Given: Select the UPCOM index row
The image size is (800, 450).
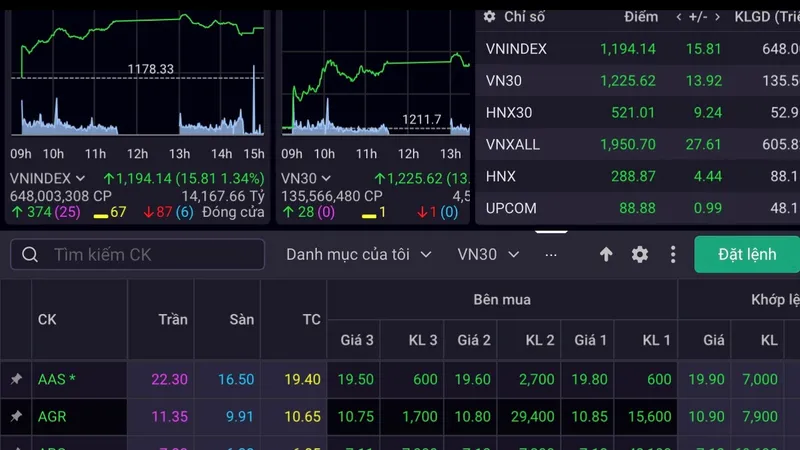Looking at the screenshot, I should point(638,208).
